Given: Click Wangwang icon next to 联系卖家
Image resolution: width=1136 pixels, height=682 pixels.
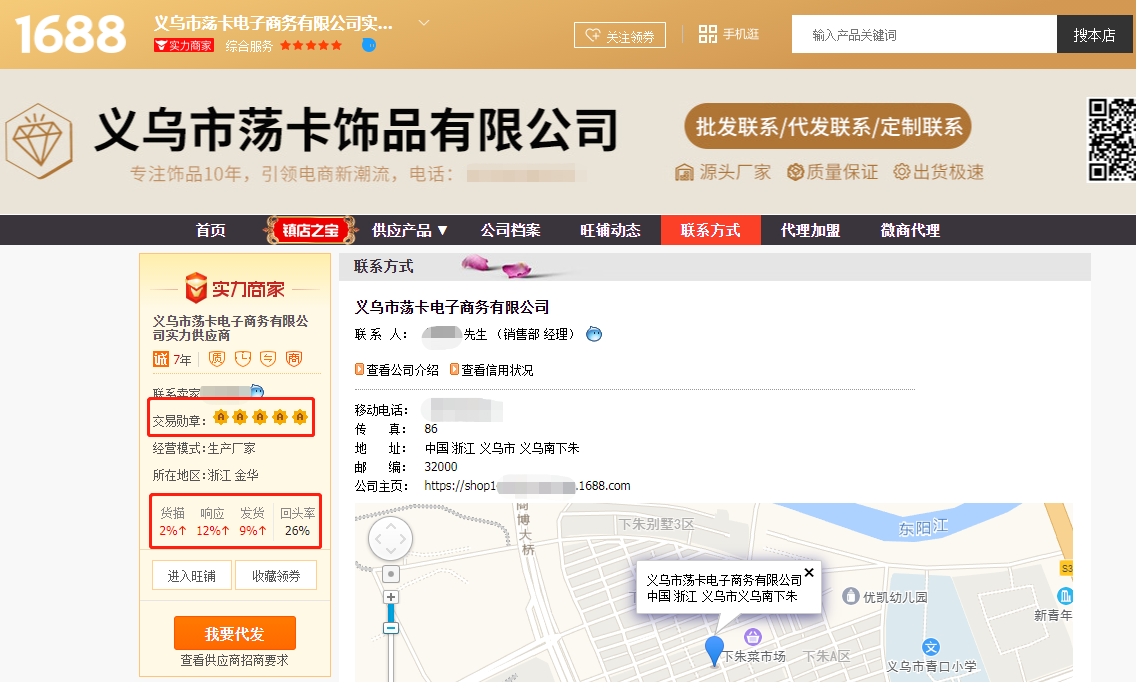Looking at the screenshot, I should point(256,391).
